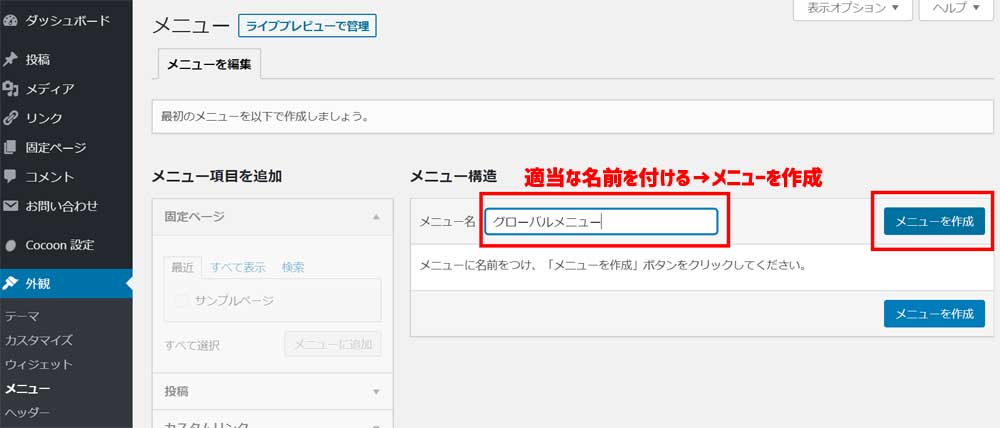Check the サンプルページ checkbox
The image size is (1000, 428).
(181, 300)
